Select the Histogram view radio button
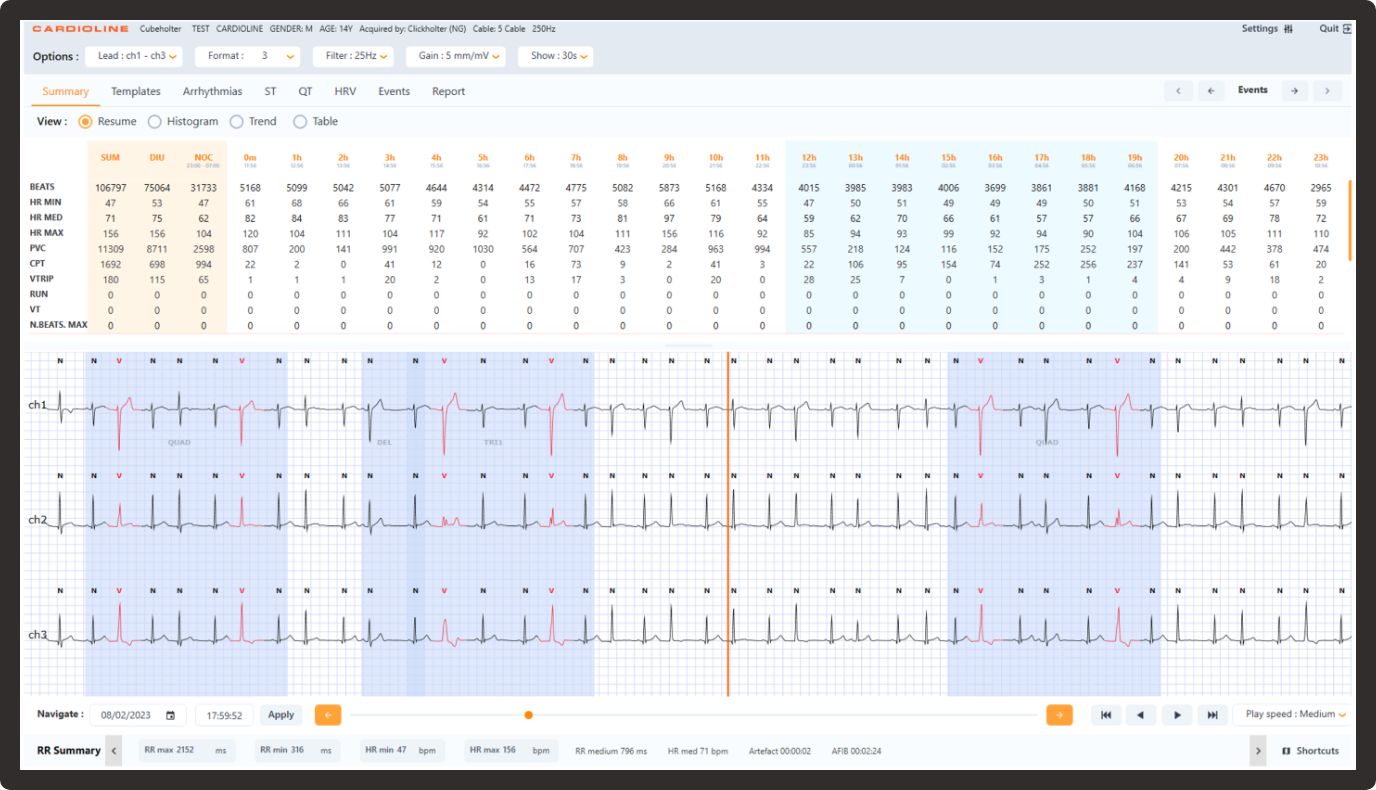1376x790 pixels. pyautogui.click(x=155, y=122)
